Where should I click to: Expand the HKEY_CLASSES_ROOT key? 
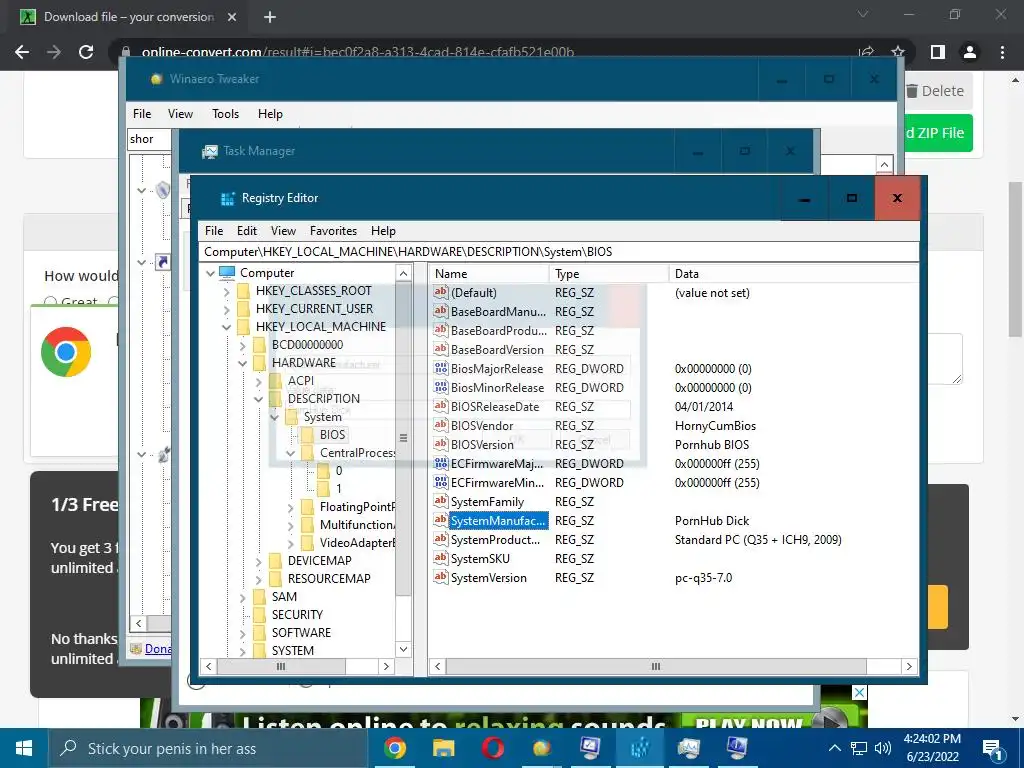click(227, 291)
